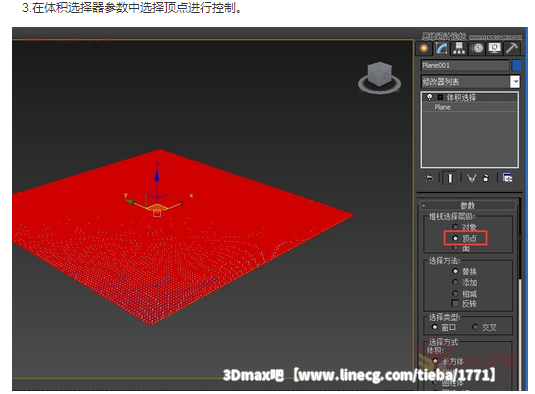Click Remove Modifier trash icon
Screen dimensions: 535x394
pyautogui.click(x=486, y=178)
